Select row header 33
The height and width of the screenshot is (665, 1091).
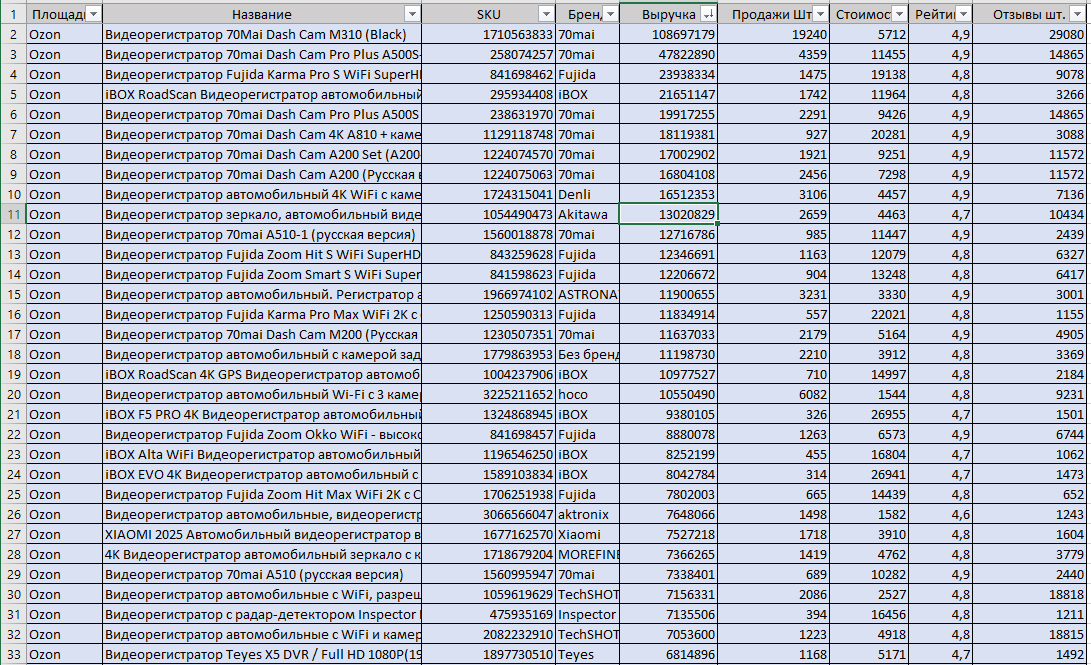(13, 655)
